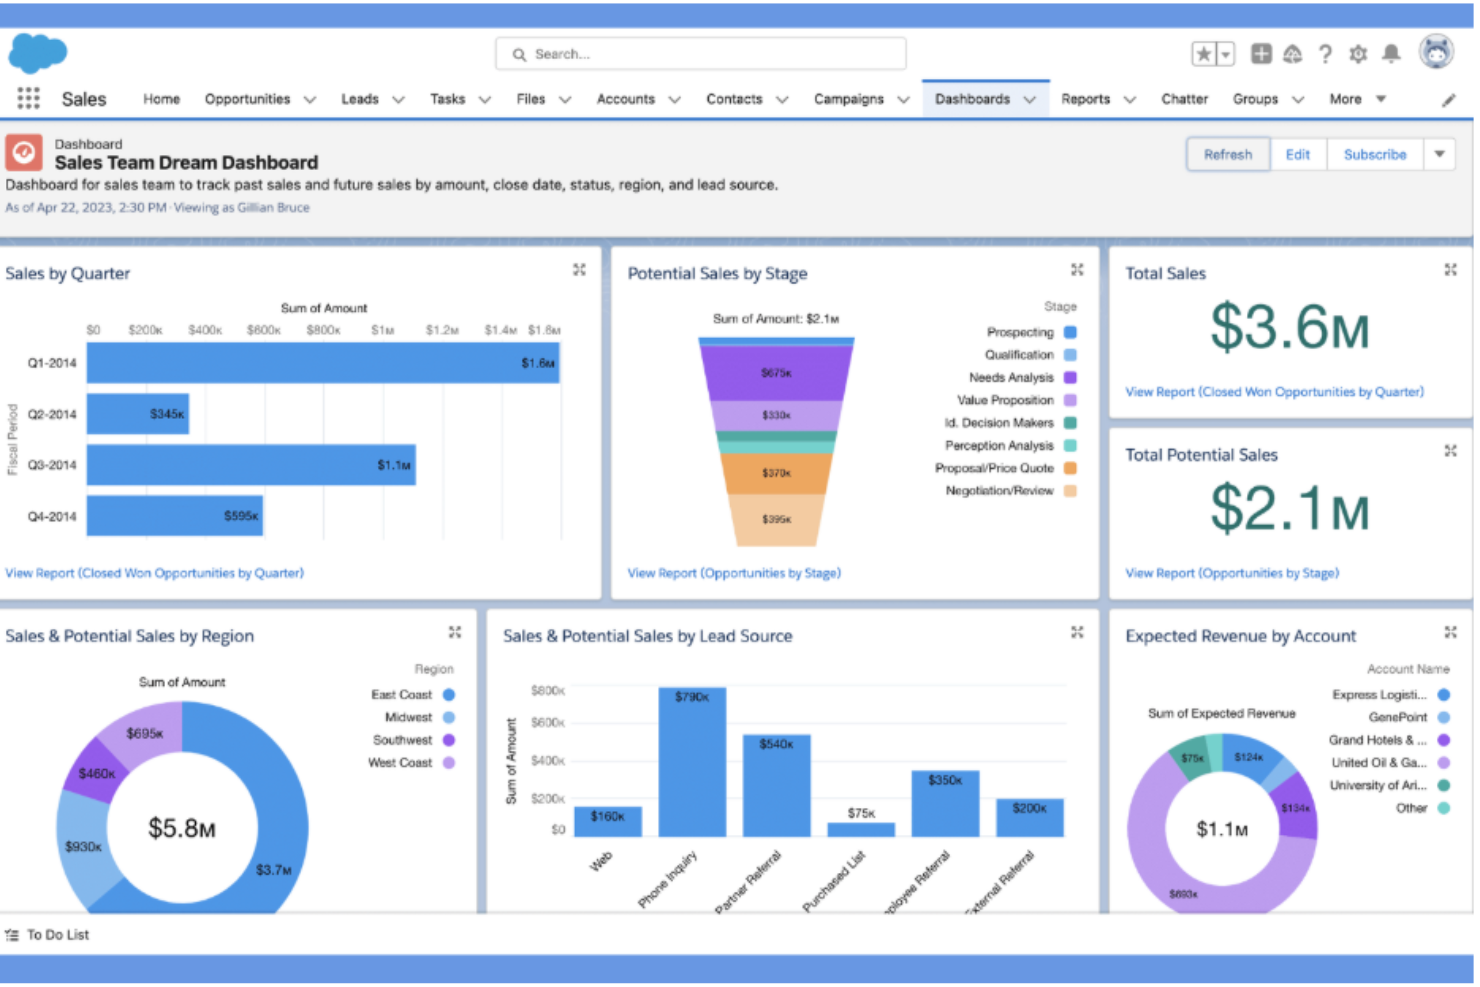
Task: Click inside the Search field
Action: click(700, 54)
